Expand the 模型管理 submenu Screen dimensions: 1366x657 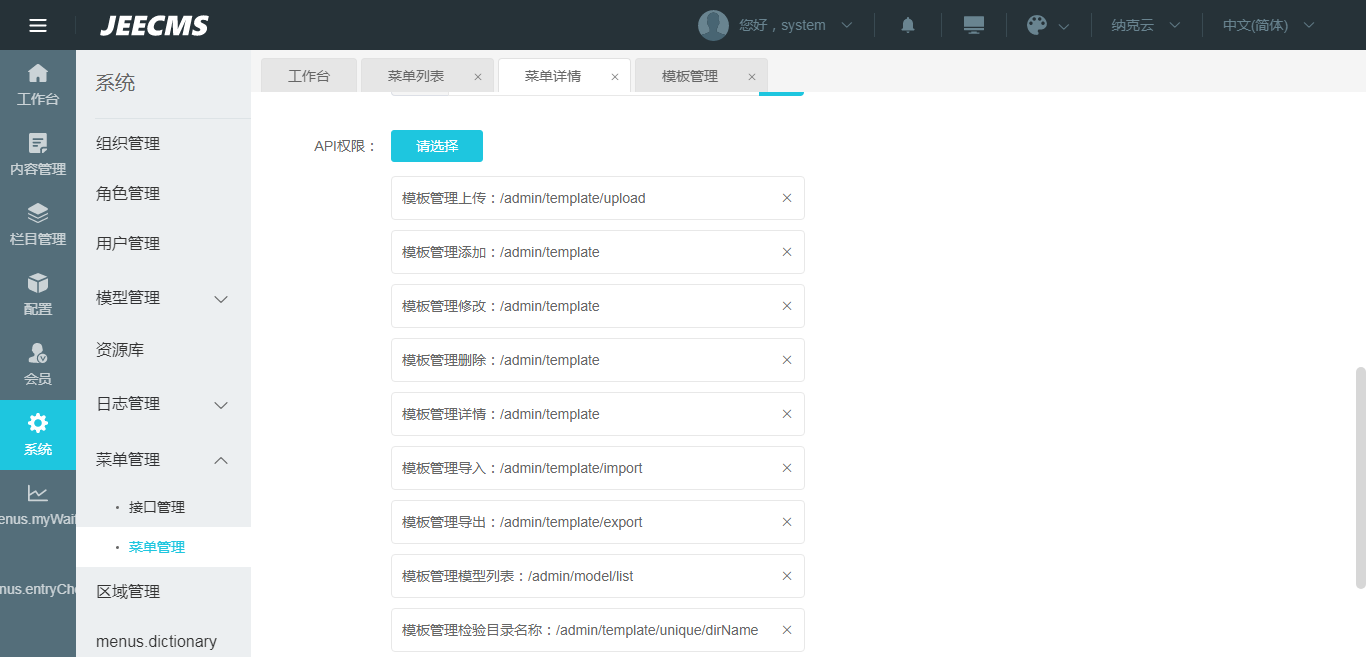tap(222, 298)
